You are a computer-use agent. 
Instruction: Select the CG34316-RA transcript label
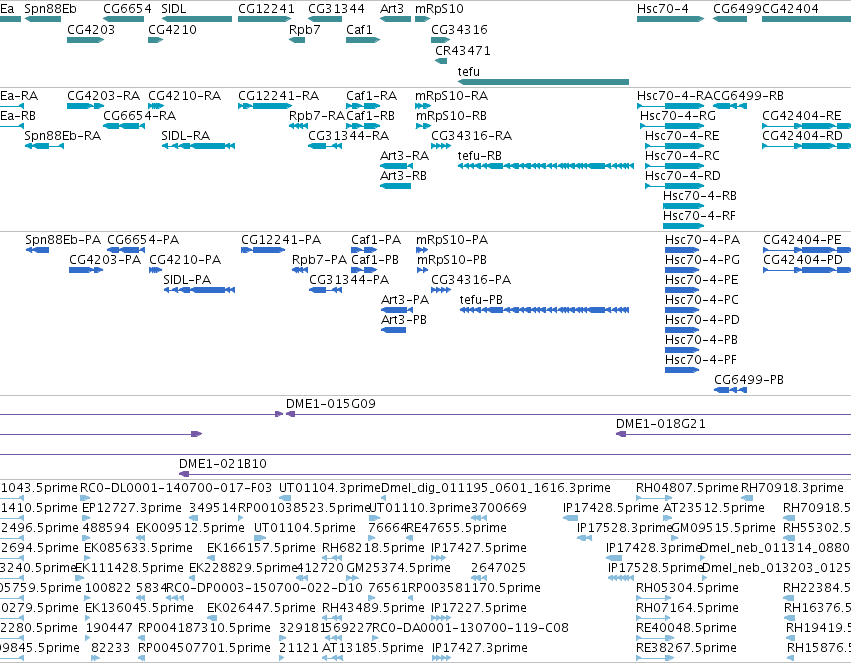coord(472,136)
